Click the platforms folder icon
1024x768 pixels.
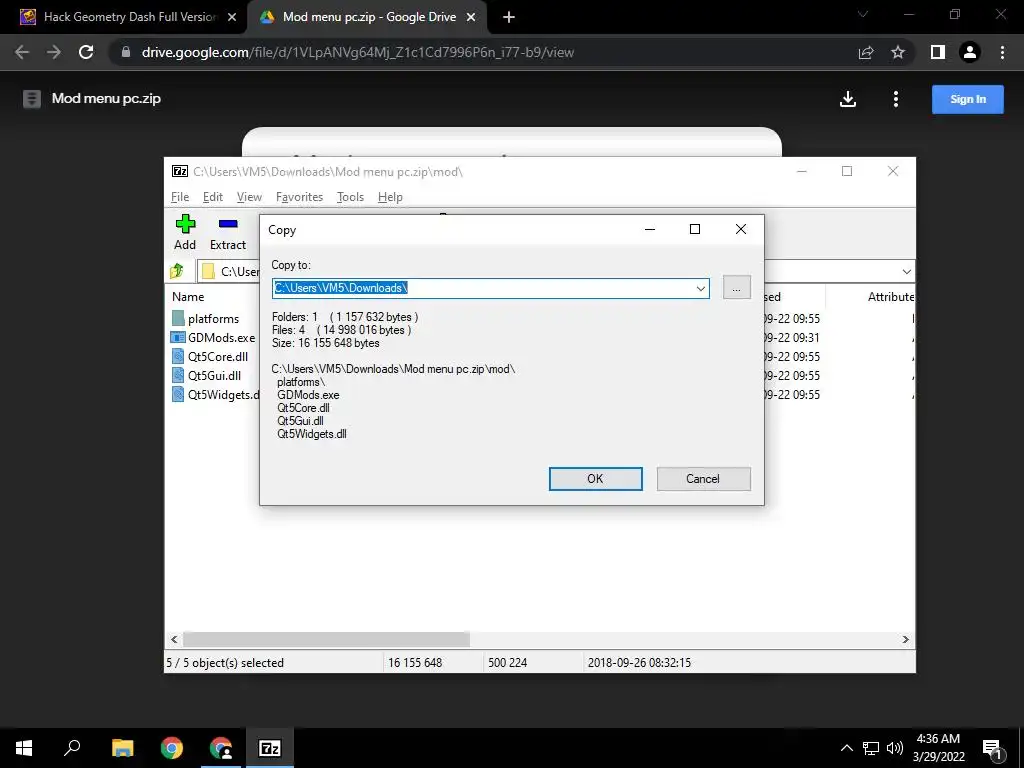click(x=178, y=318)
